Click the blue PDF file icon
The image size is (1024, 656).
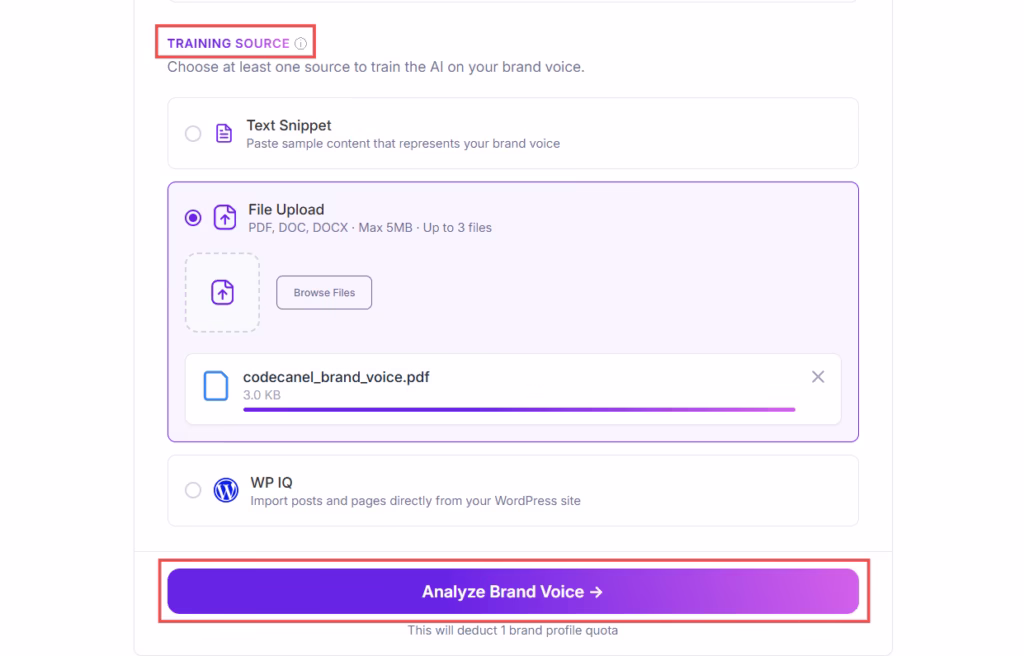[216, 385]
